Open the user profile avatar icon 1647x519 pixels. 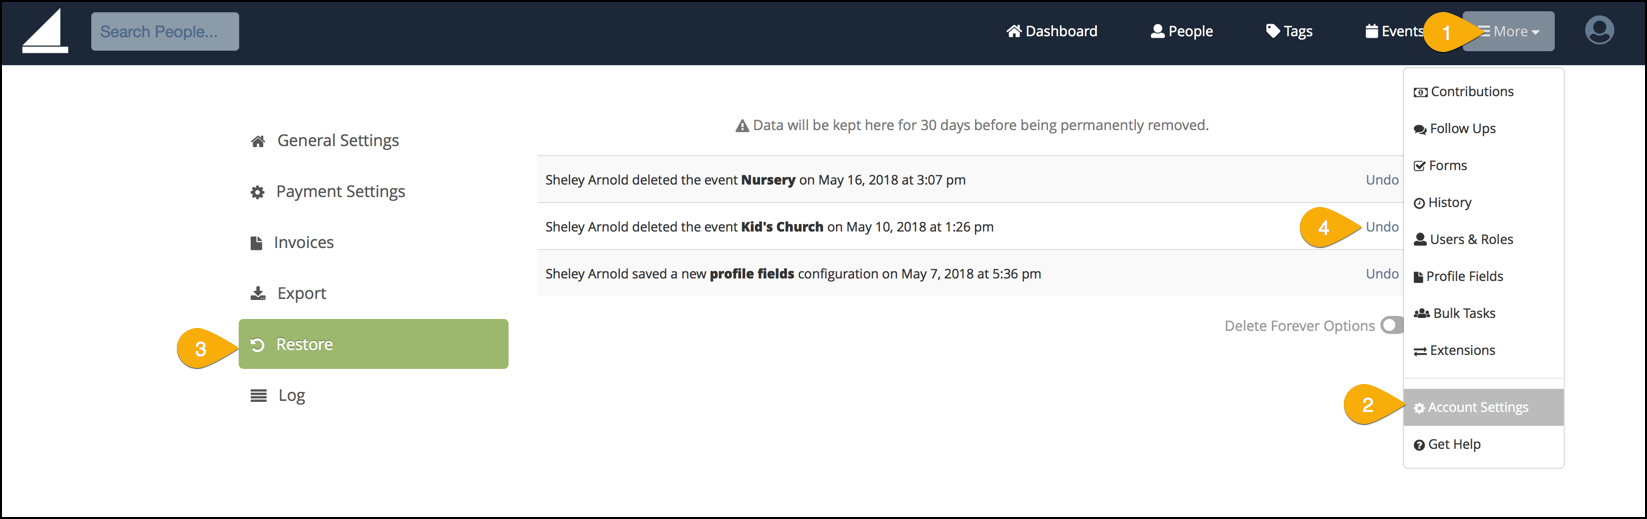1599,31
